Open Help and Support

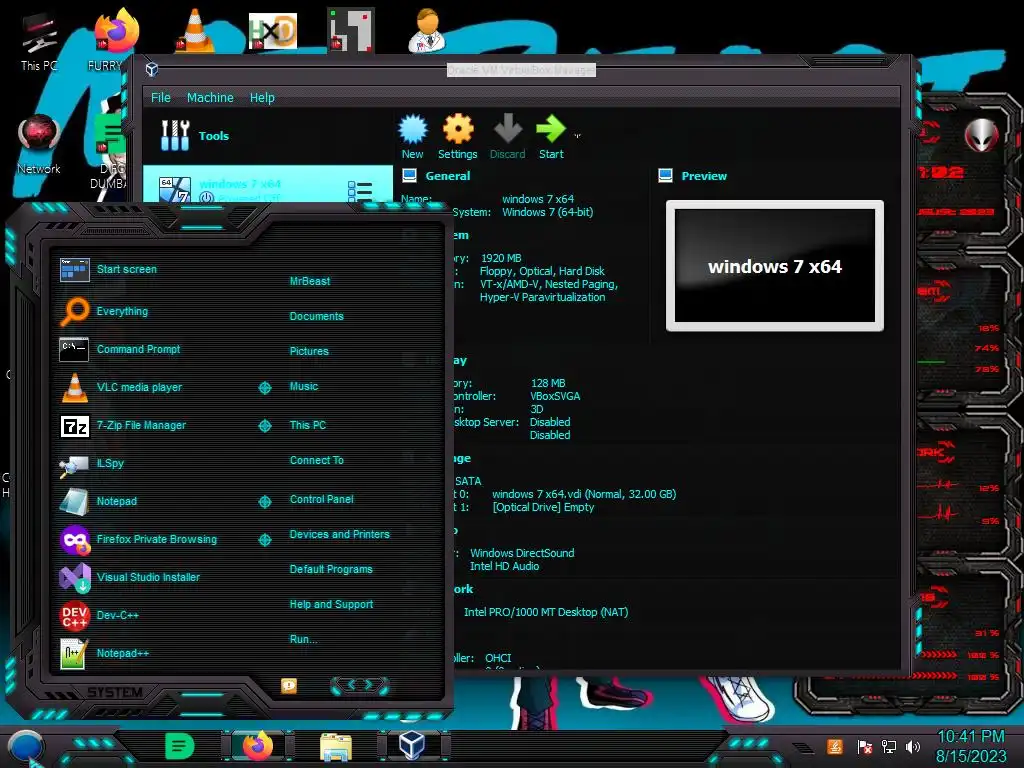[x=331, y=604]
